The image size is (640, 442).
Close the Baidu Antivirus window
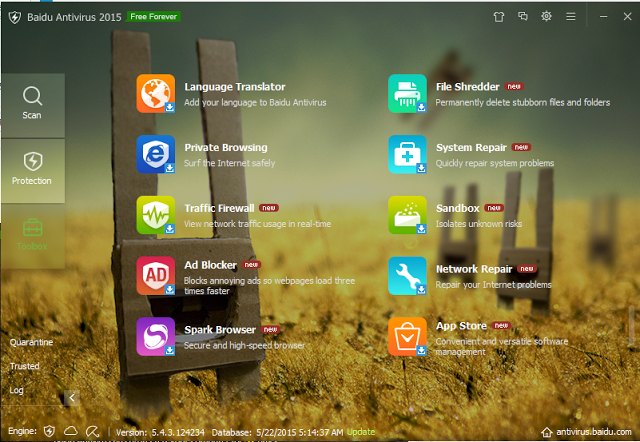click(627, 16)
